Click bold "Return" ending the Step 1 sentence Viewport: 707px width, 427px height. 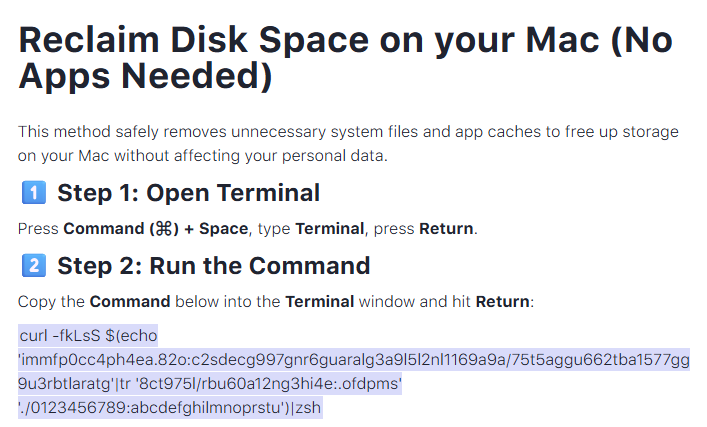[445, 229]
